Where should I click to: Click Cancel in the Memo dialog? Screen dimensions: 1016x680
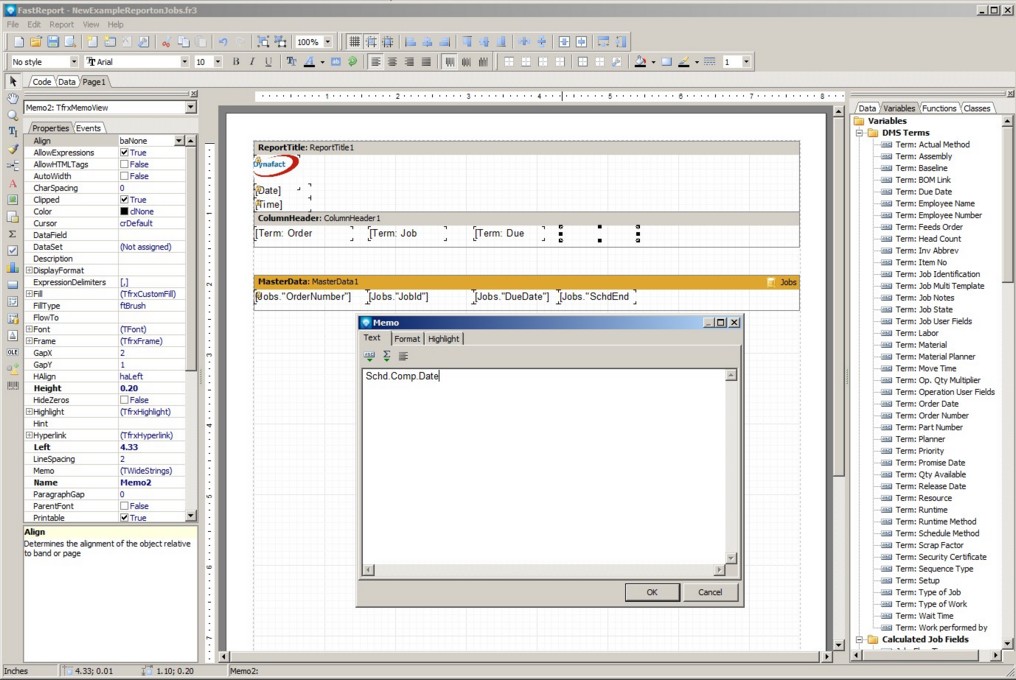709,592
